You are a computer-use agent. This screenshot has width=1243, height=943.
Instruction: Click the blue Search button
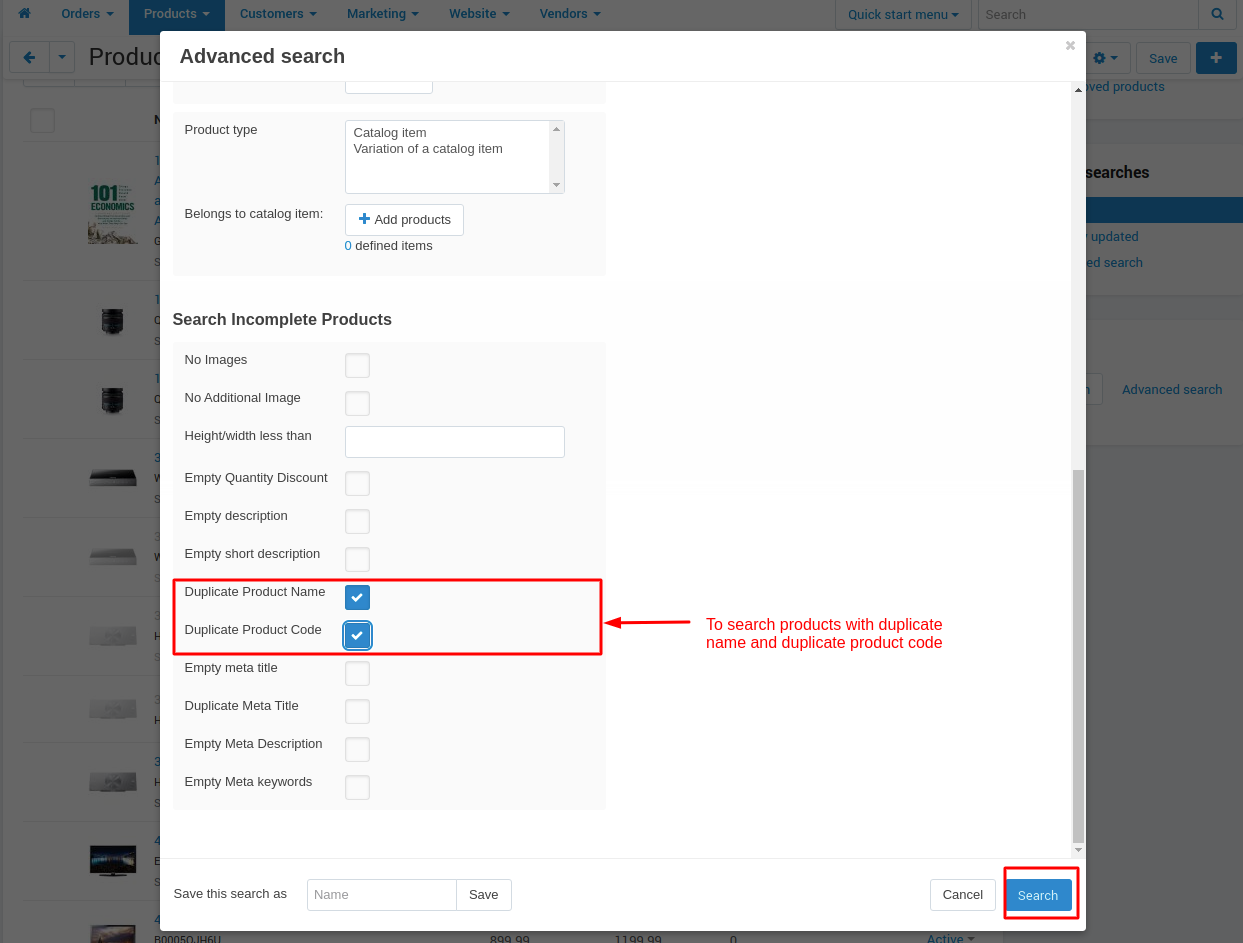click(x=1038, y=895)
